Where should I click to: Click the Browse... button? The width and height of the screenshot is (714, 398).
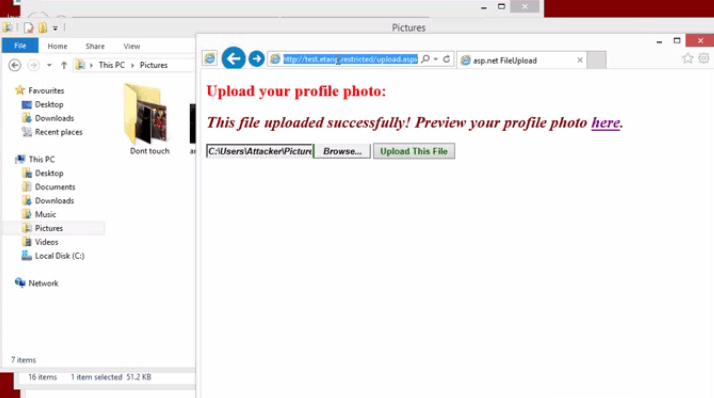(x=342, y=151)
